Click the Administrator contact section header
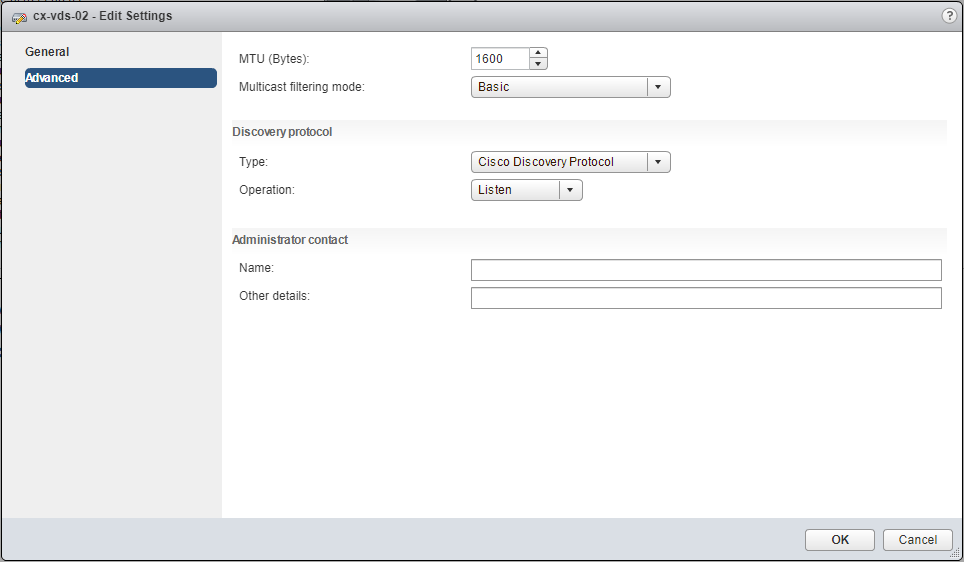The width and height of the screenshot is (964, 562). point(290,240)
